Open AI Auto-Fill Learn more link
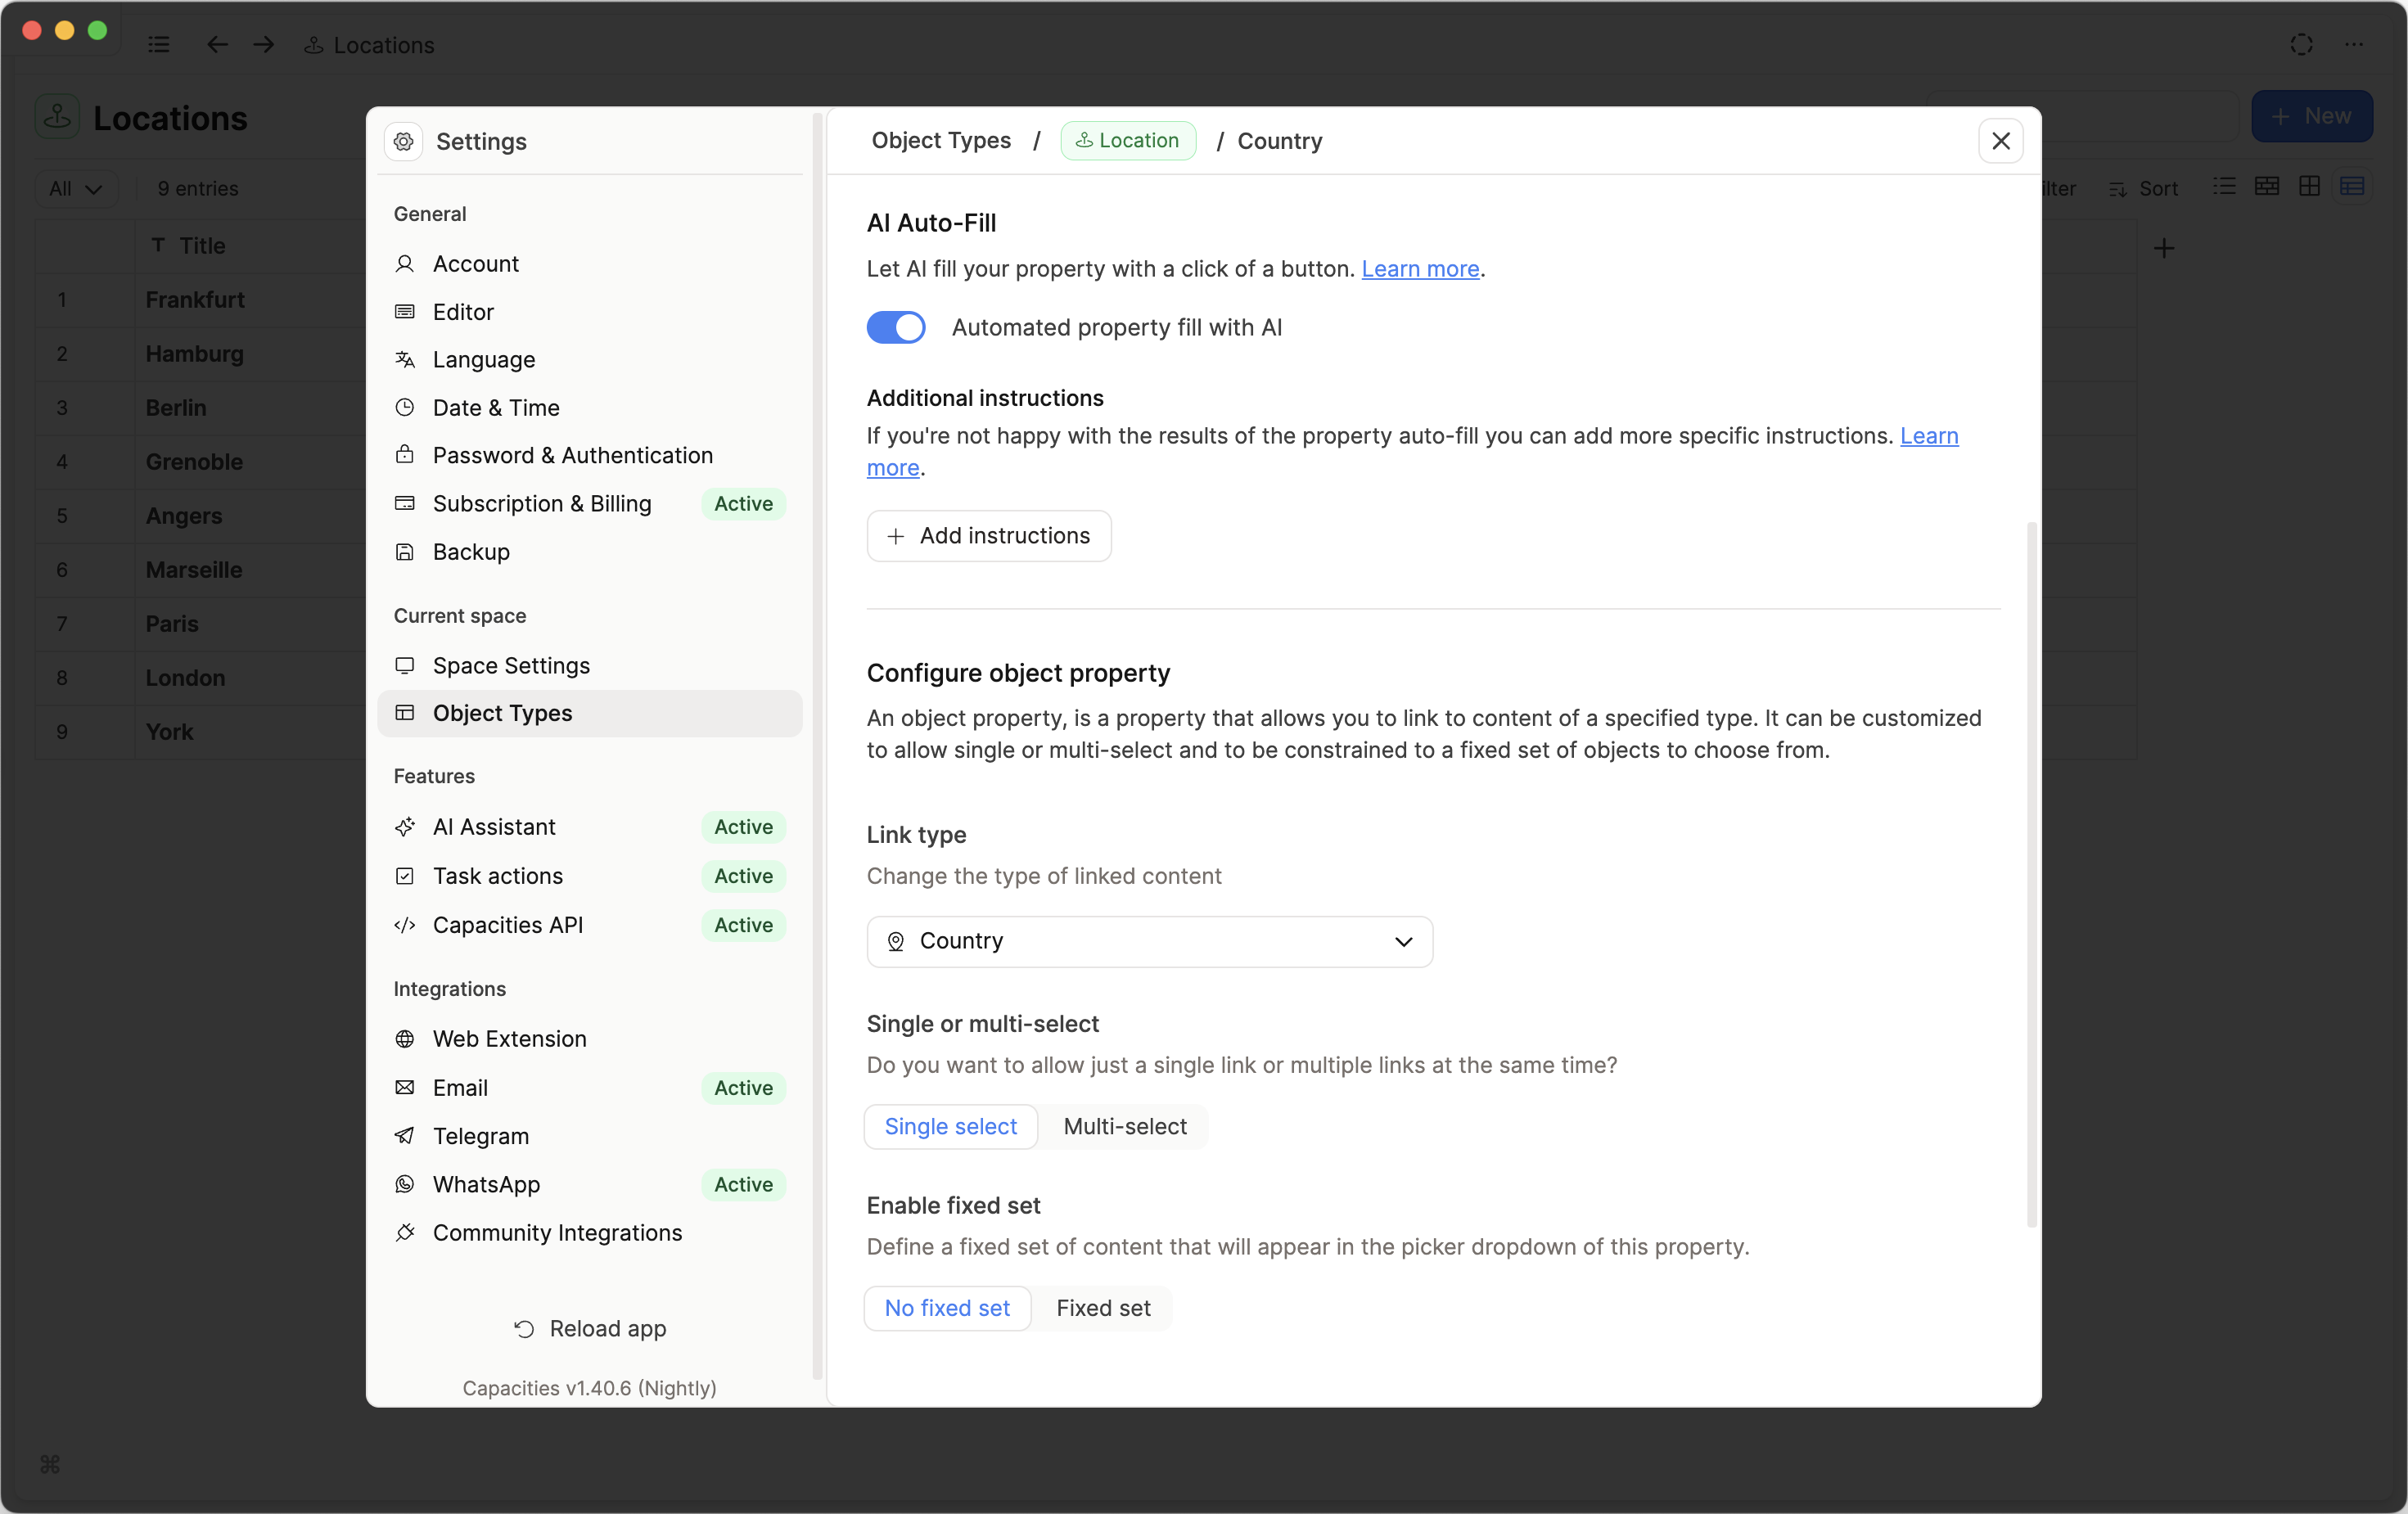This screenshot has width=2408, height=1514. pyautogui.click(x=1420, y=269)
